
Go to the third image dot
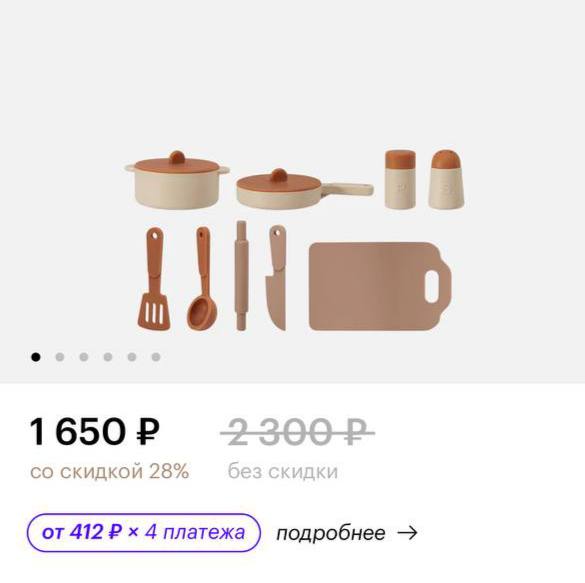[84, 357]
